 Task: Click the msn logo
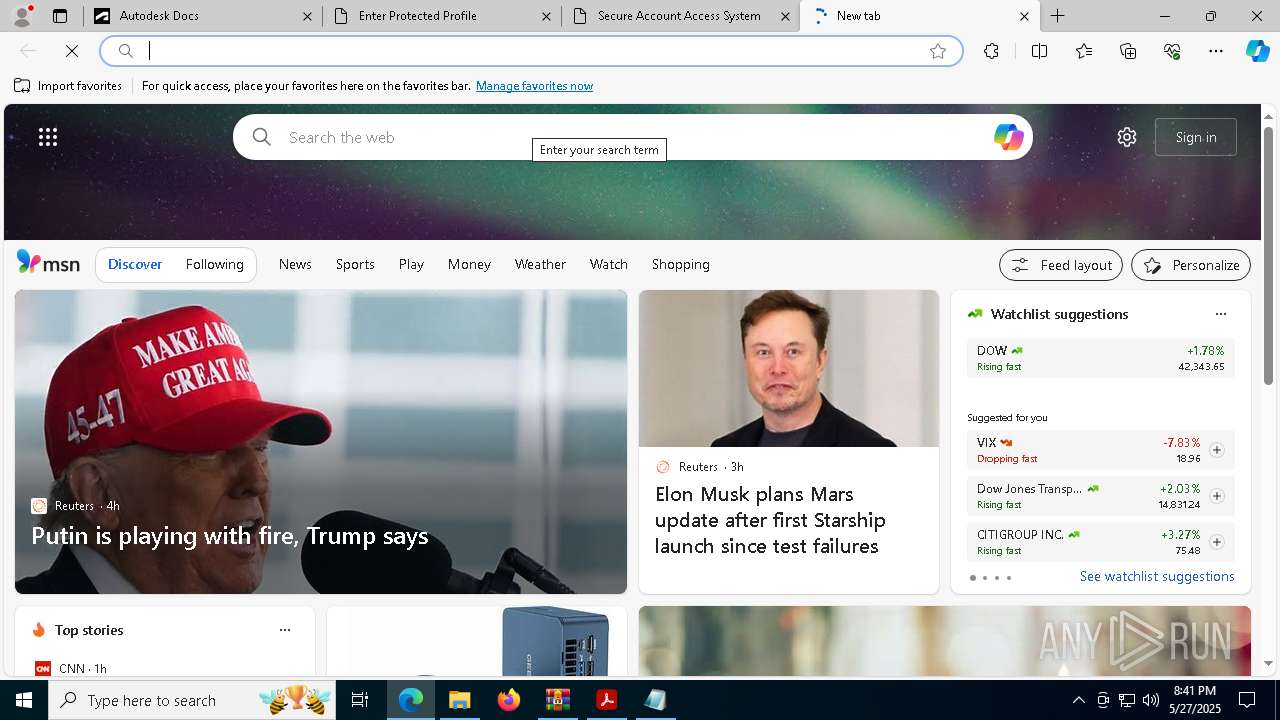coord(48,263)
